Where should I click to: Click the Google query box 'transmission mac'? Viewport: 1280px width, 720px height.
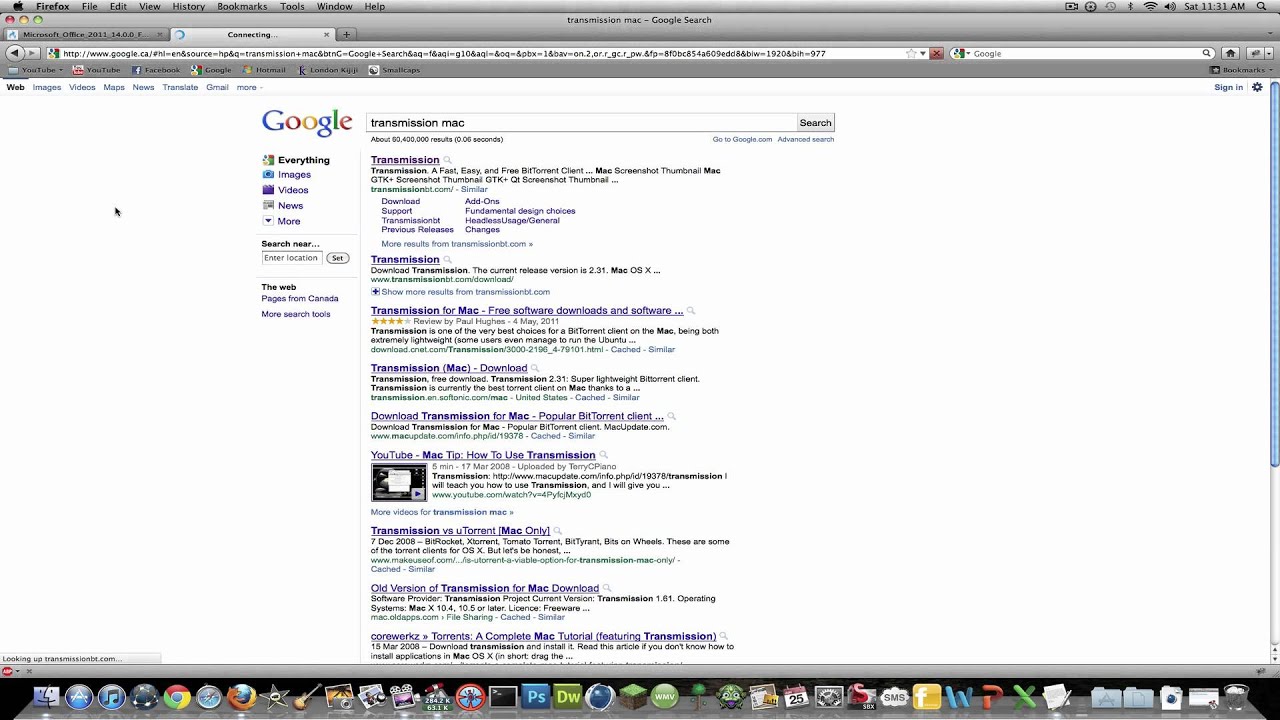[x=581, y=123]
